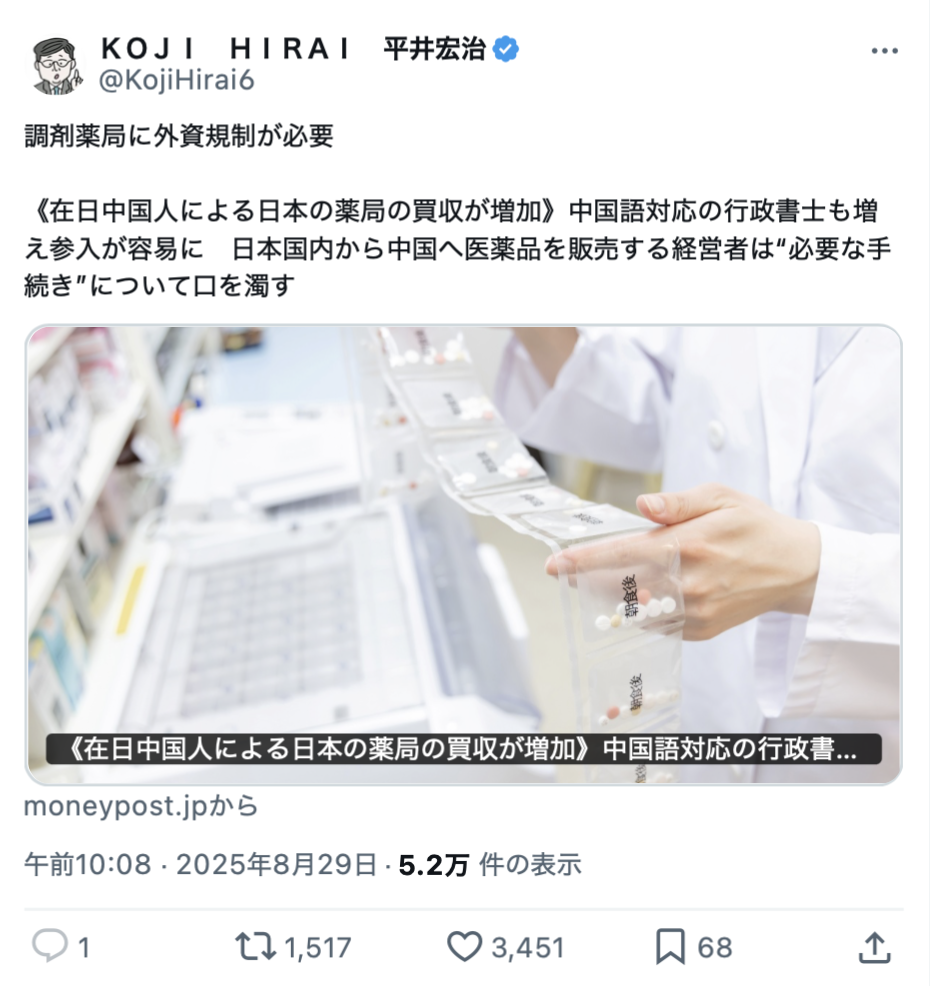Follow the moneypost.jpから source link
930x986 pixels.
(x=141, y=806)
